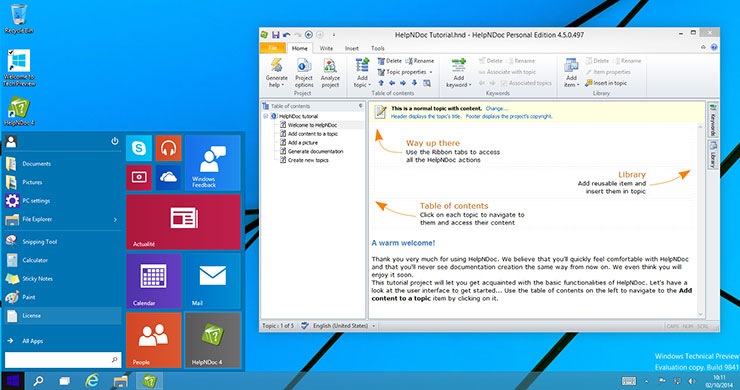Viewport: 740px width, 390px height.
Task: Switch to the Insert ribbon tab
Action: (352, 48)
